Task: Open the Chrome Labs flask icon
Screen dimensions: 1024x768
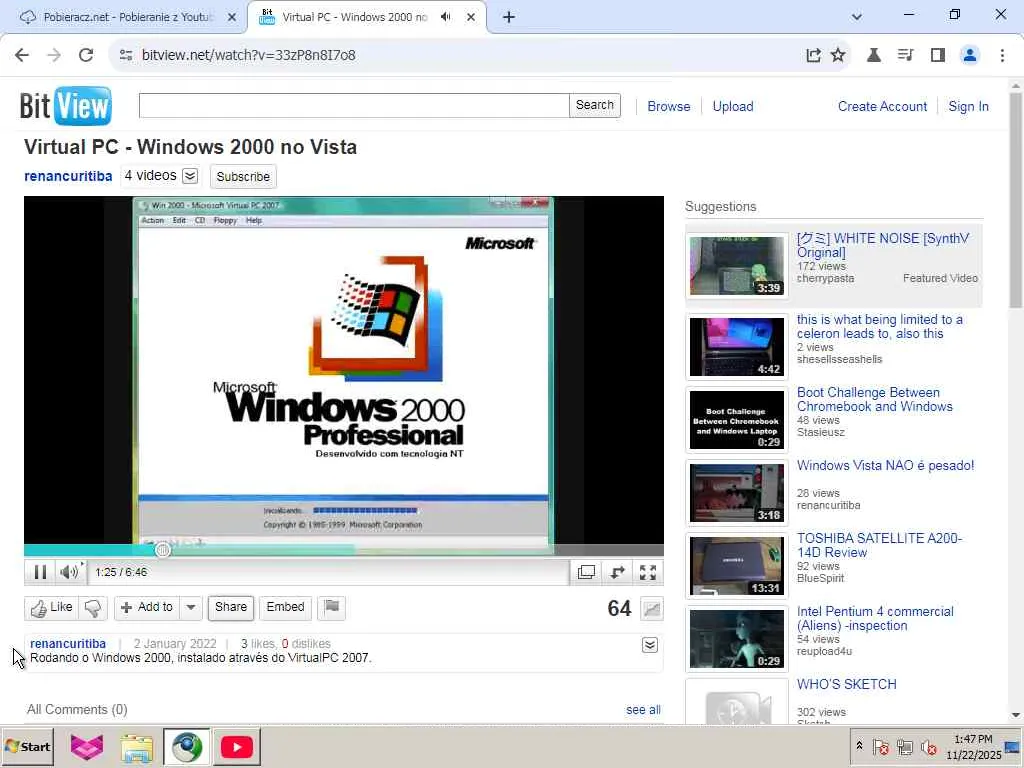Action: point(873,55)
